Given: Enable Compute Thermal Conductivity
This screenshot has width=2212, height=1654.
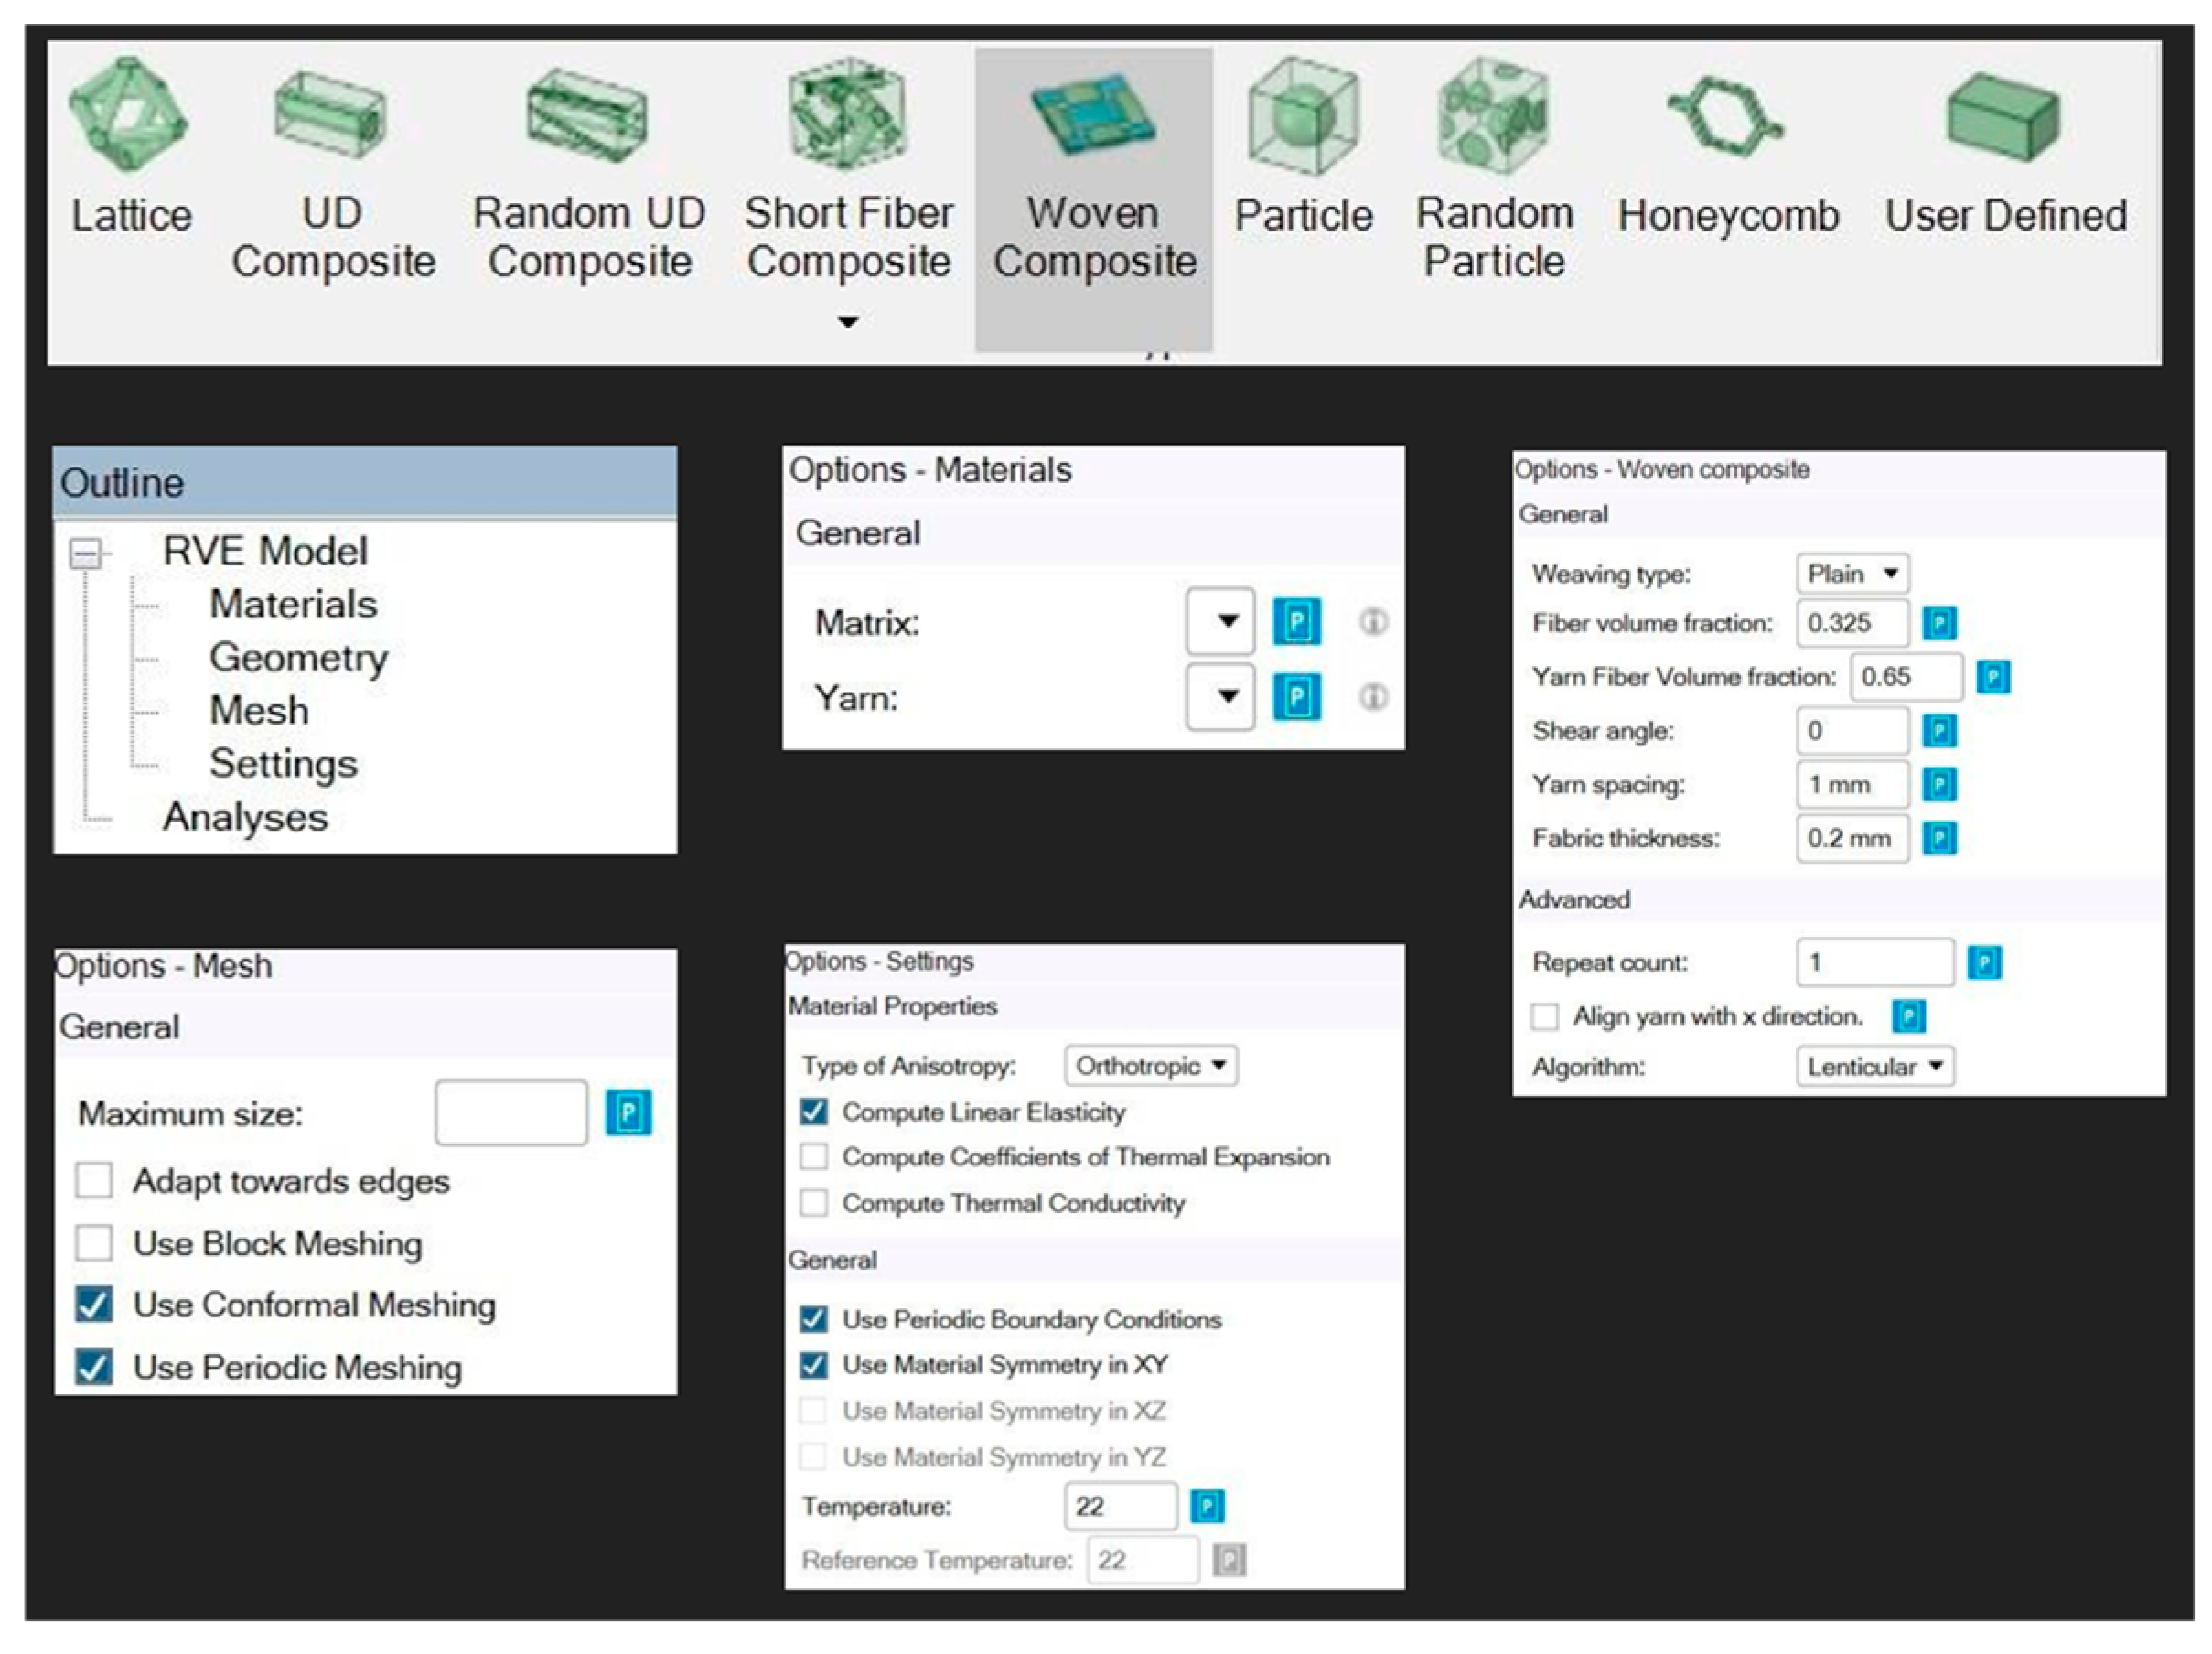Looking at the screenshot, I should click(x=814, y=1202).
